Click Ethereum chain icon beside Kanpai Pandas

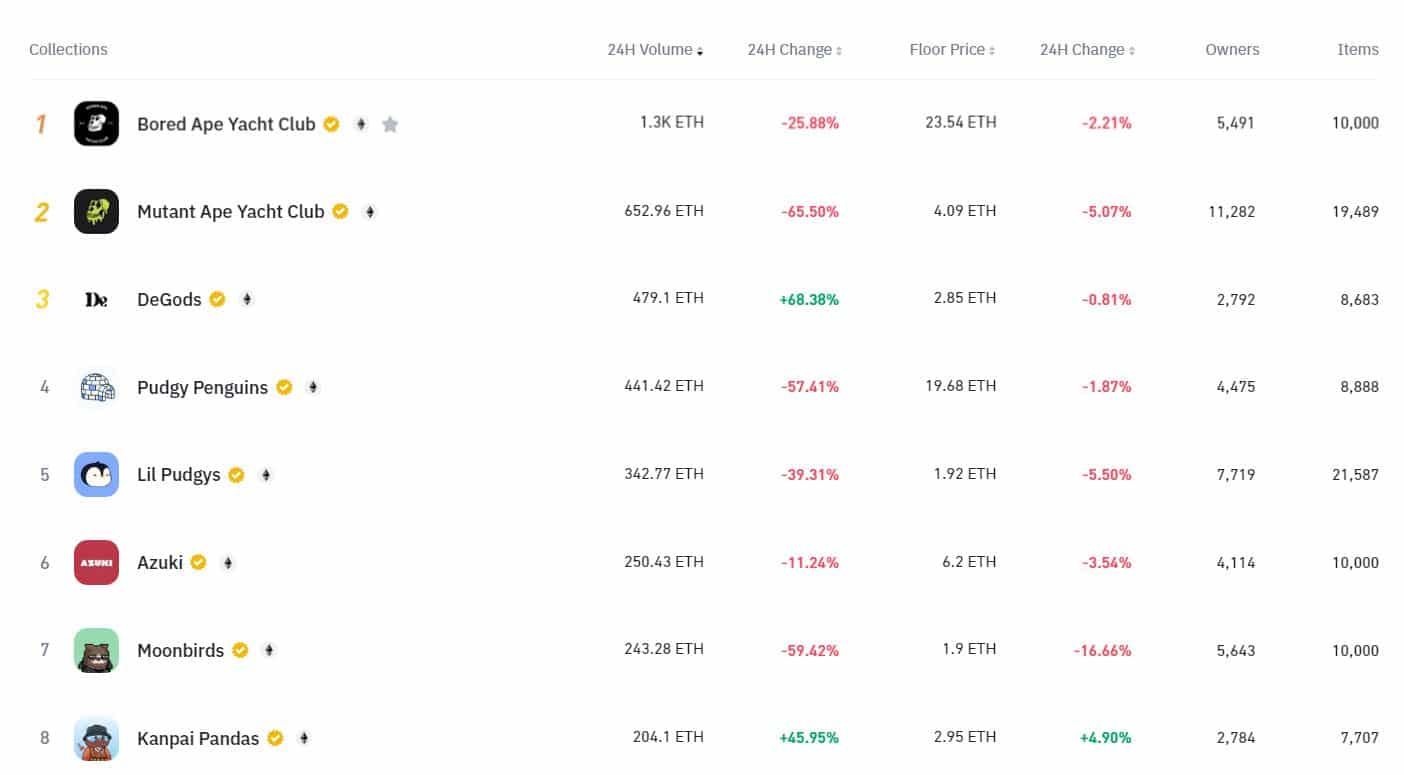pos(304,738)
